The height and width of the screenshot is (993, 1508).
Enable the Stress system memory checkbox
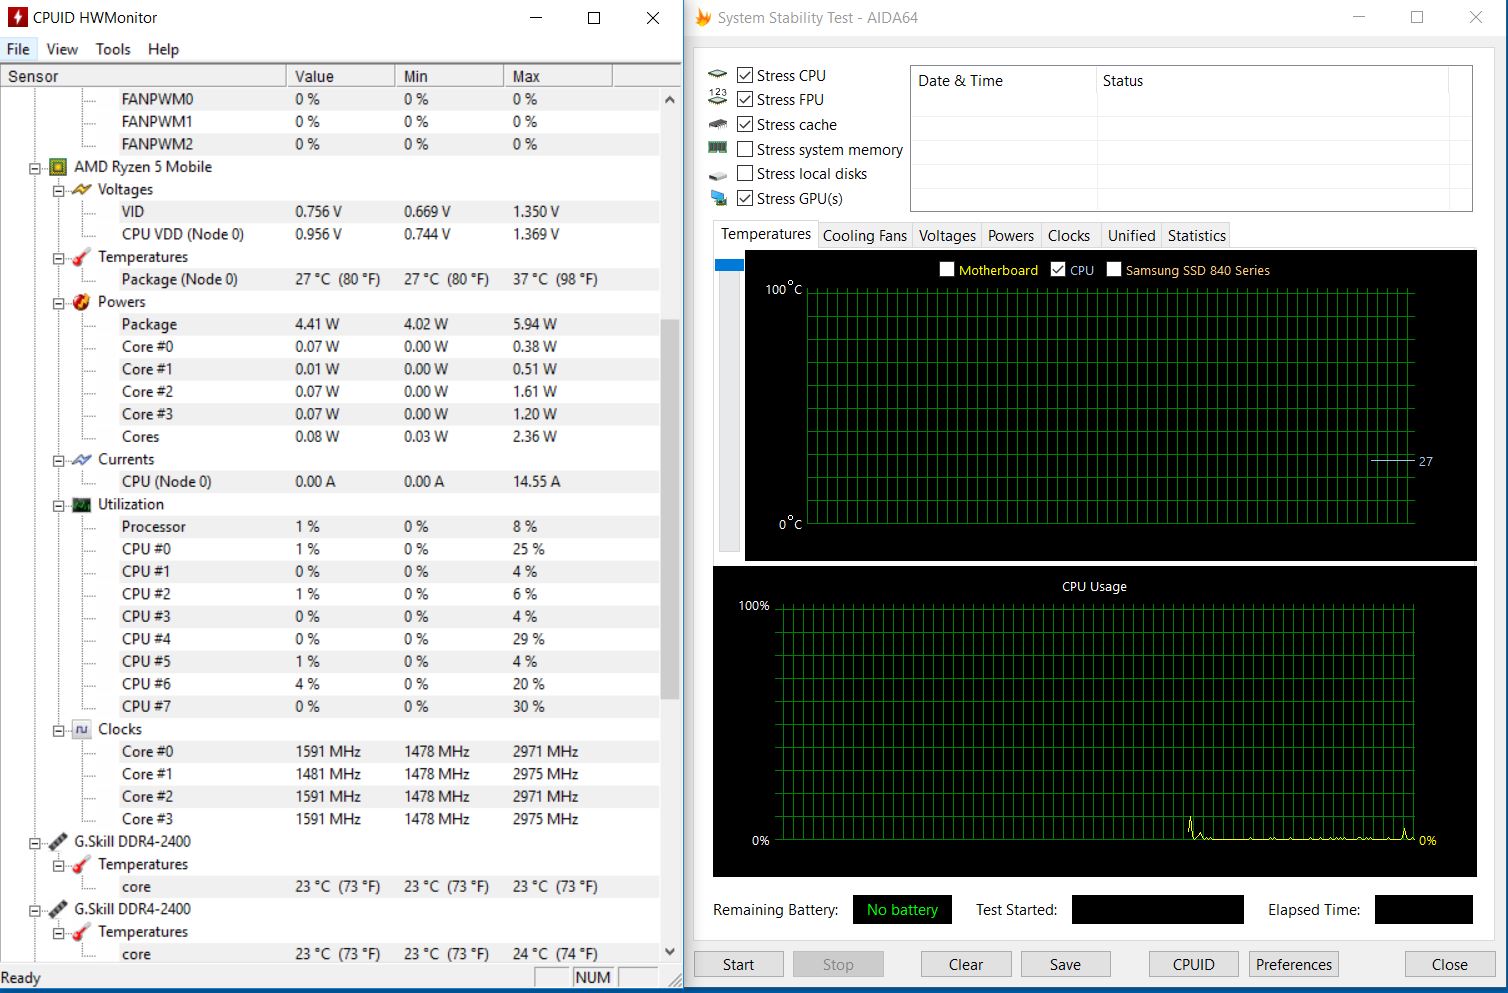(x=745, y=149)
